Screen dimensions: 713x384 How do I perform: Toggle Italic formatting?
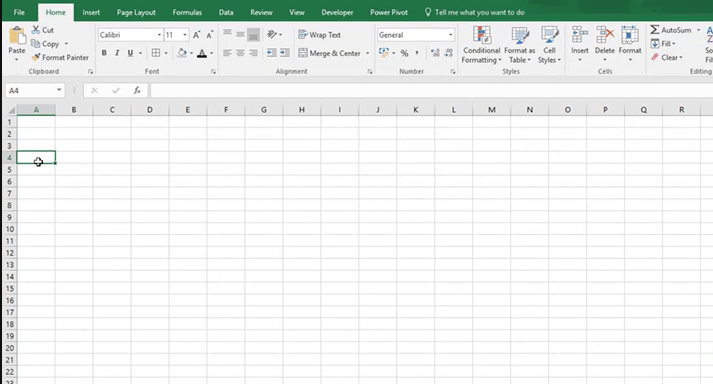click(x=117, y=53)
